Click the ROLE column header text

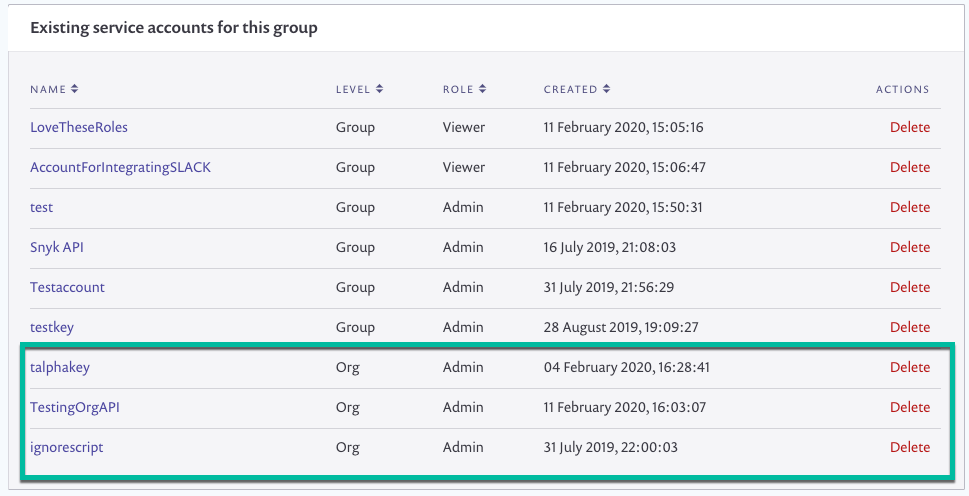click(x=458, y=90)
